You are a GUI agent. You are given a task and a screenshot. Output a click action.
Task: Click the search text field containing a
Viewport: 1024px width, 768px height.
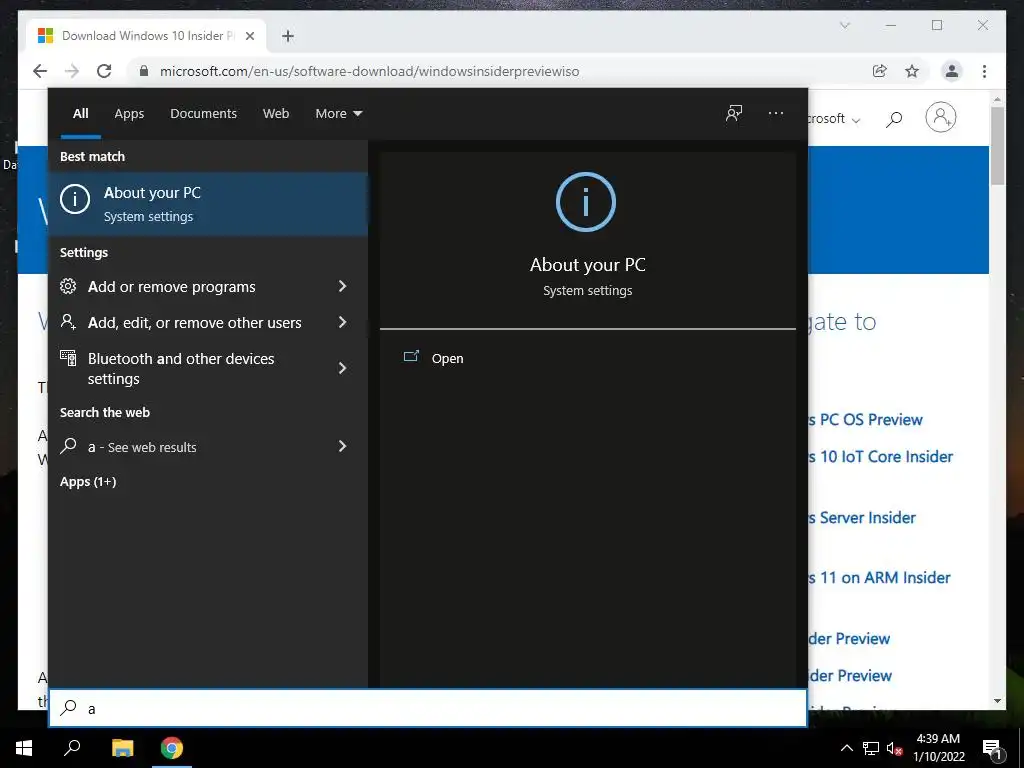pos(428,708)
